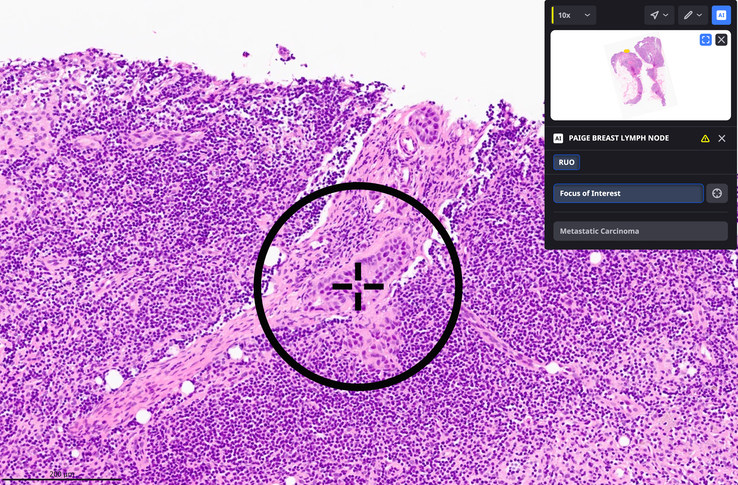Close the slide overview thumbnail

click(722, 40)
